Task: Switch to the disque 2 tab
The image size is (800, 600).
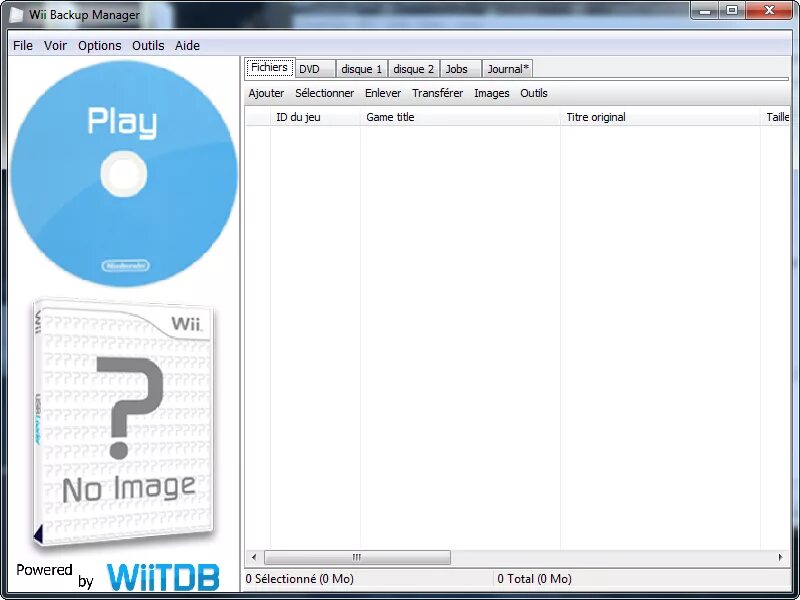Action: pos(414,69)
